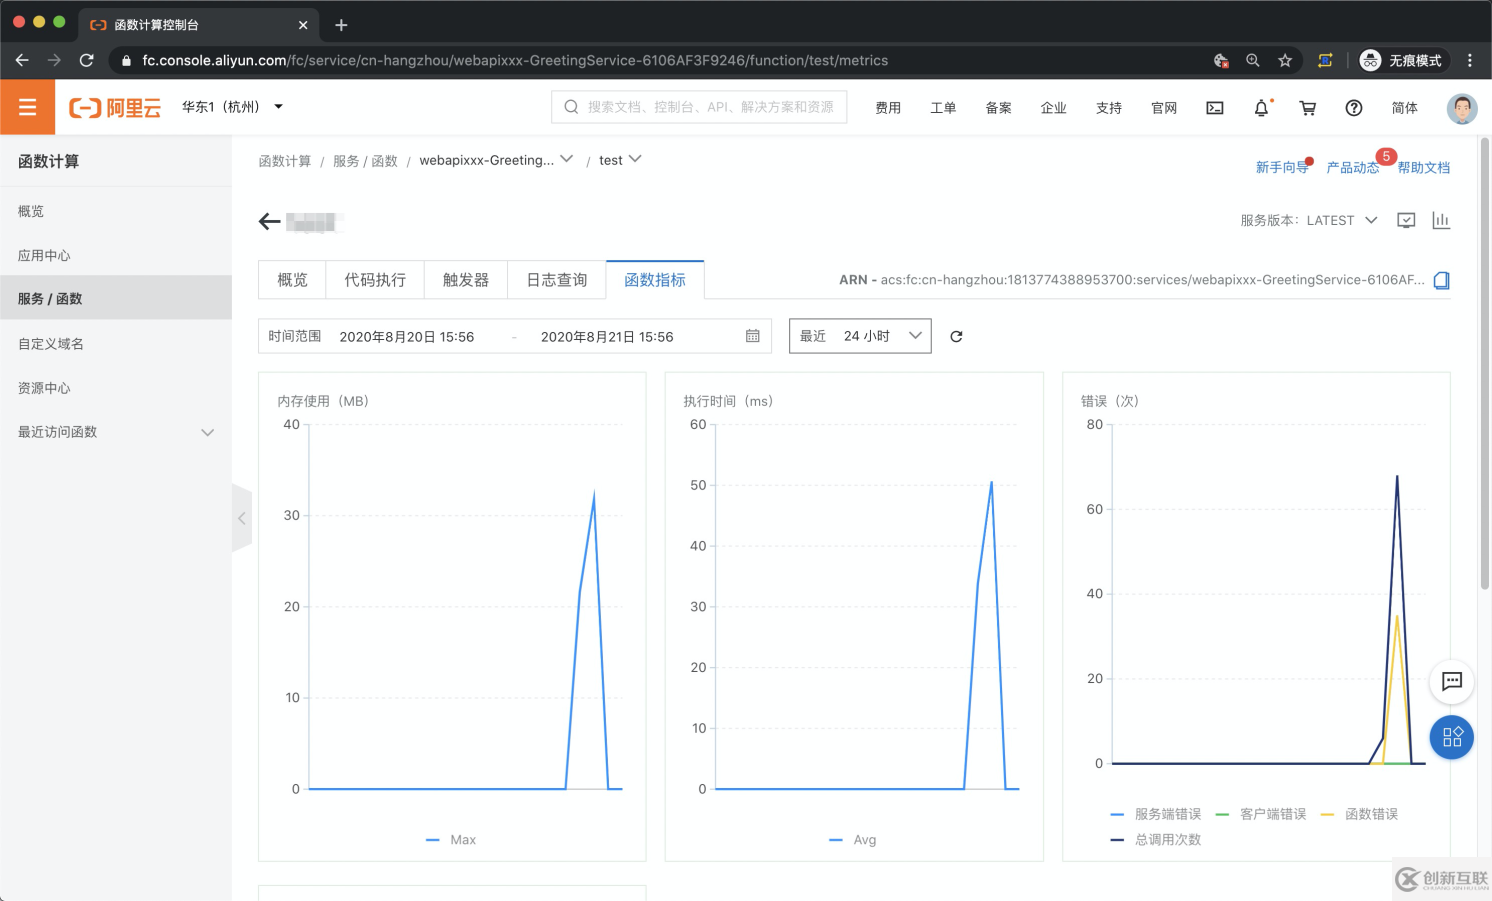The image size is (1492, 901).
Task: Open the calendar date picker icon
Action: tap(753, 336)
